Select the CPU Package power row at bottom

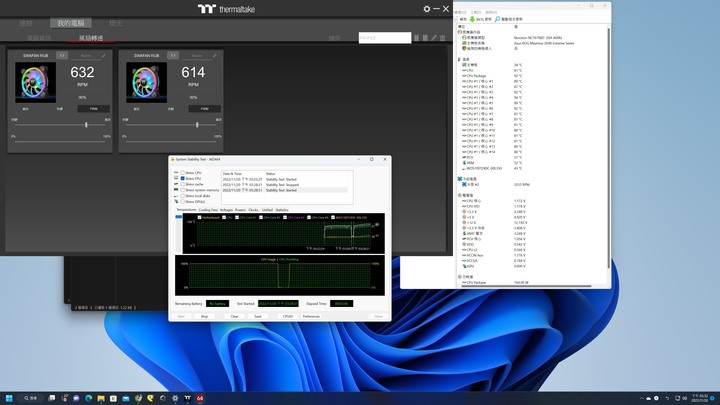click(533, 282)
